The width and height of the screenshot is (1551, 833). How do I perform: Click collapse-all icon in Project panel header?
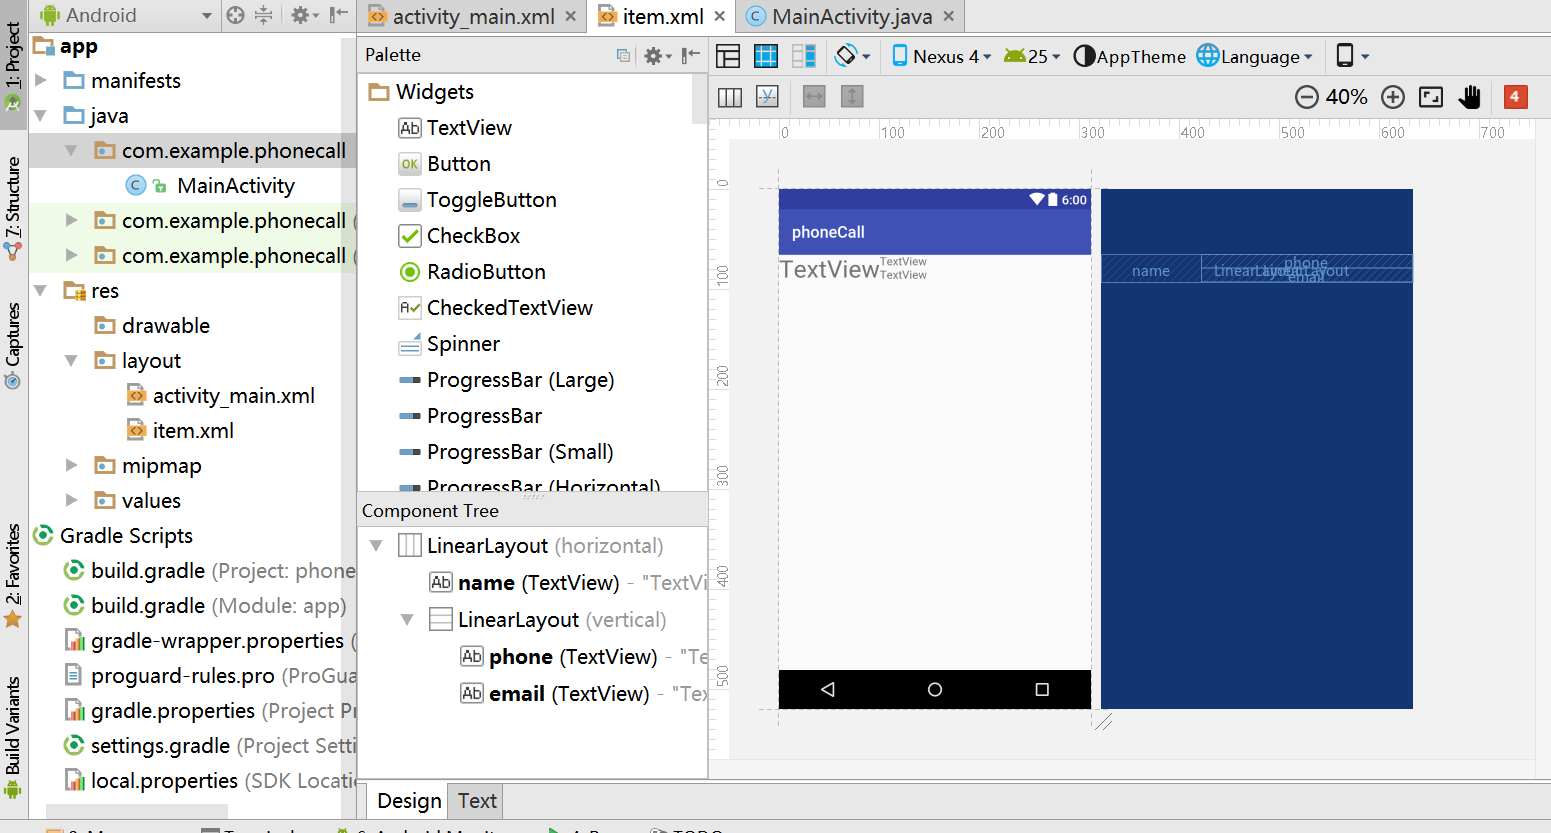pos(264,15)
